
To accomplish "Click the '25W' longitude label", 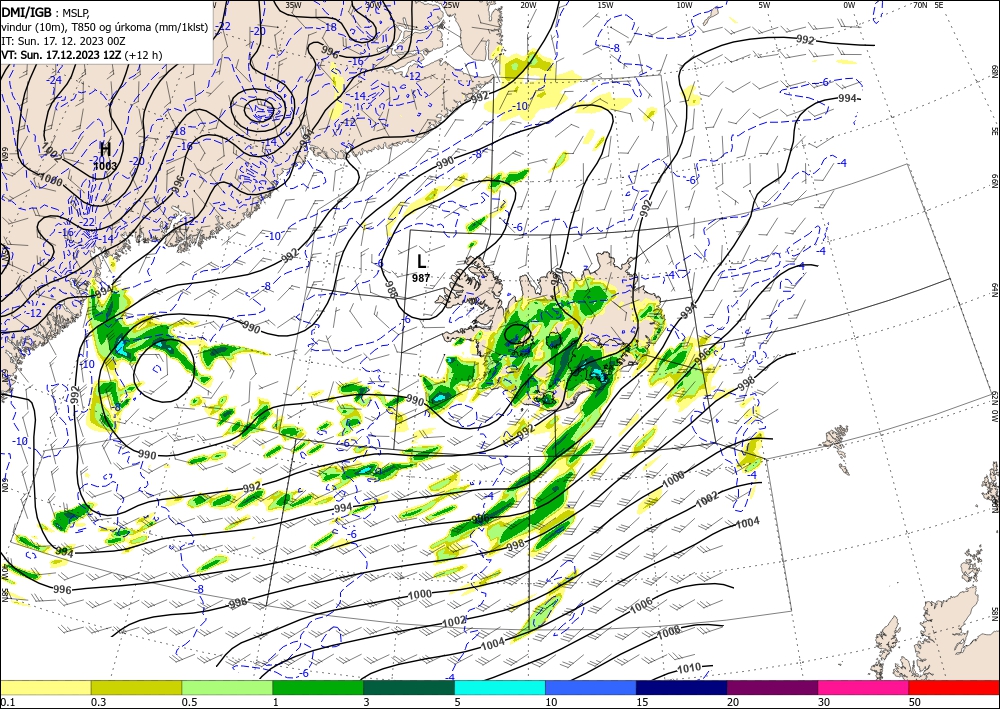I will (x=451, y=5).
